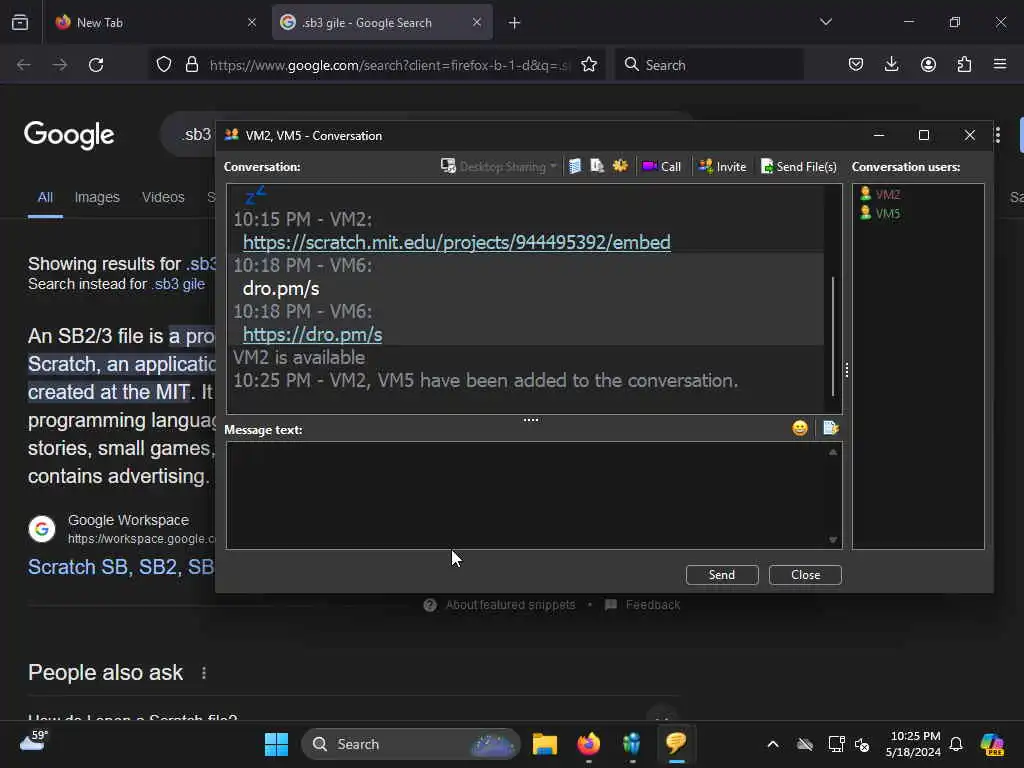Viewport: 1024px width, 768px height.
Task: Click the tracking protection shield icon
Action: pos(164,65)
